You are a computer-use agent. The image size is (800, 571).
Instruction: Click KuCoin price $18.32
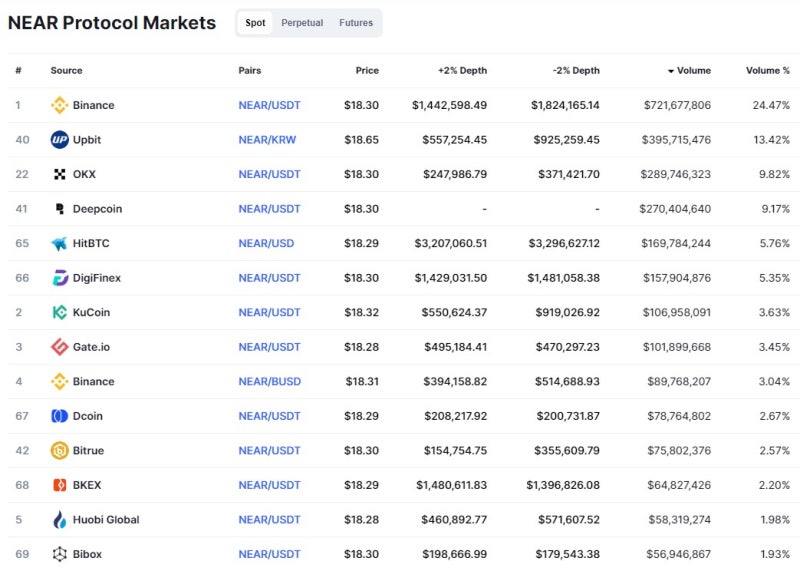(x=361, y=312)
